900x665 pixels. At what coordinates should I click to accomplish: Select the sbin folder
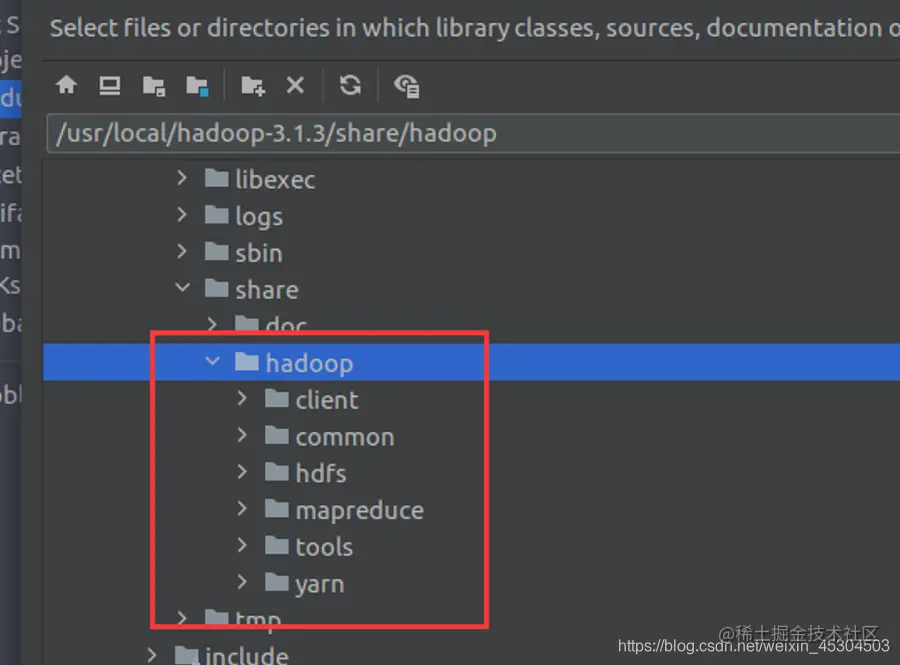245,253
